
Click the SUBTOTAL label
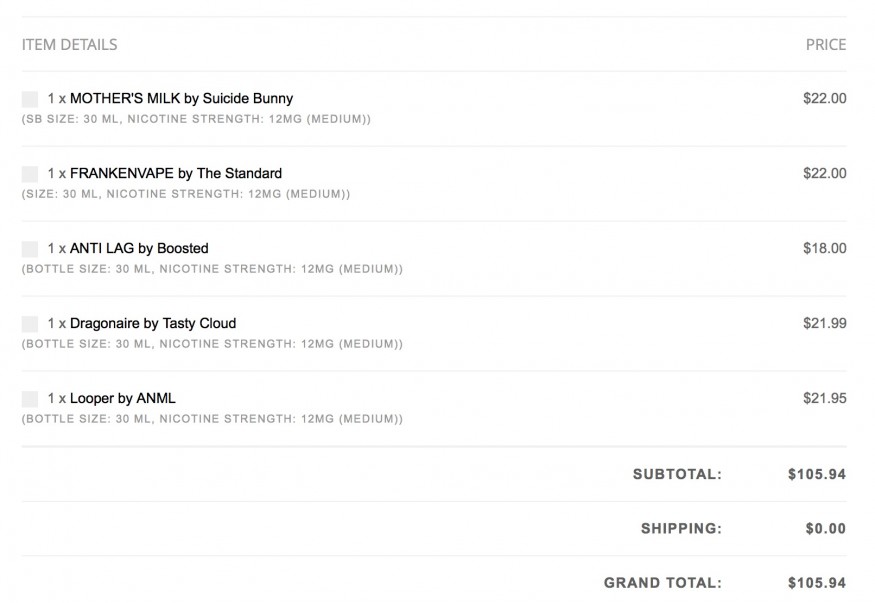coord(677,474)
